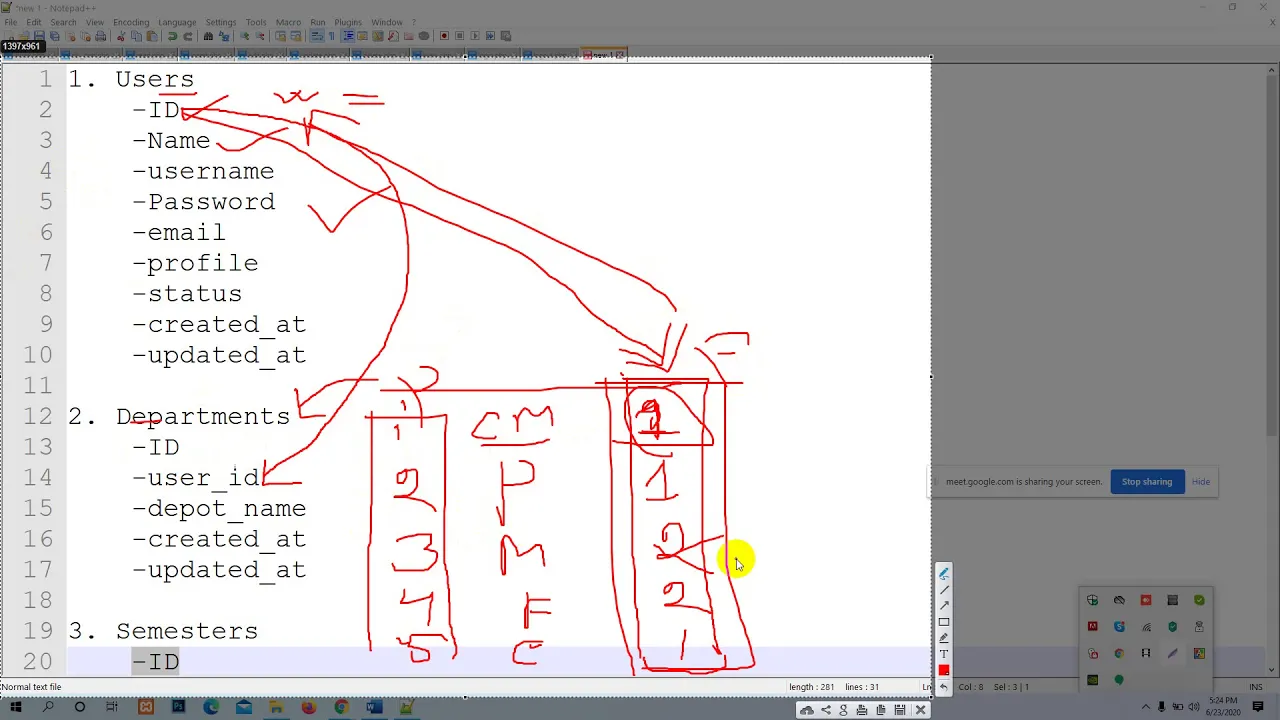Select the Lightshot line tool
The image size is (1280, 720).
(944, 589)
